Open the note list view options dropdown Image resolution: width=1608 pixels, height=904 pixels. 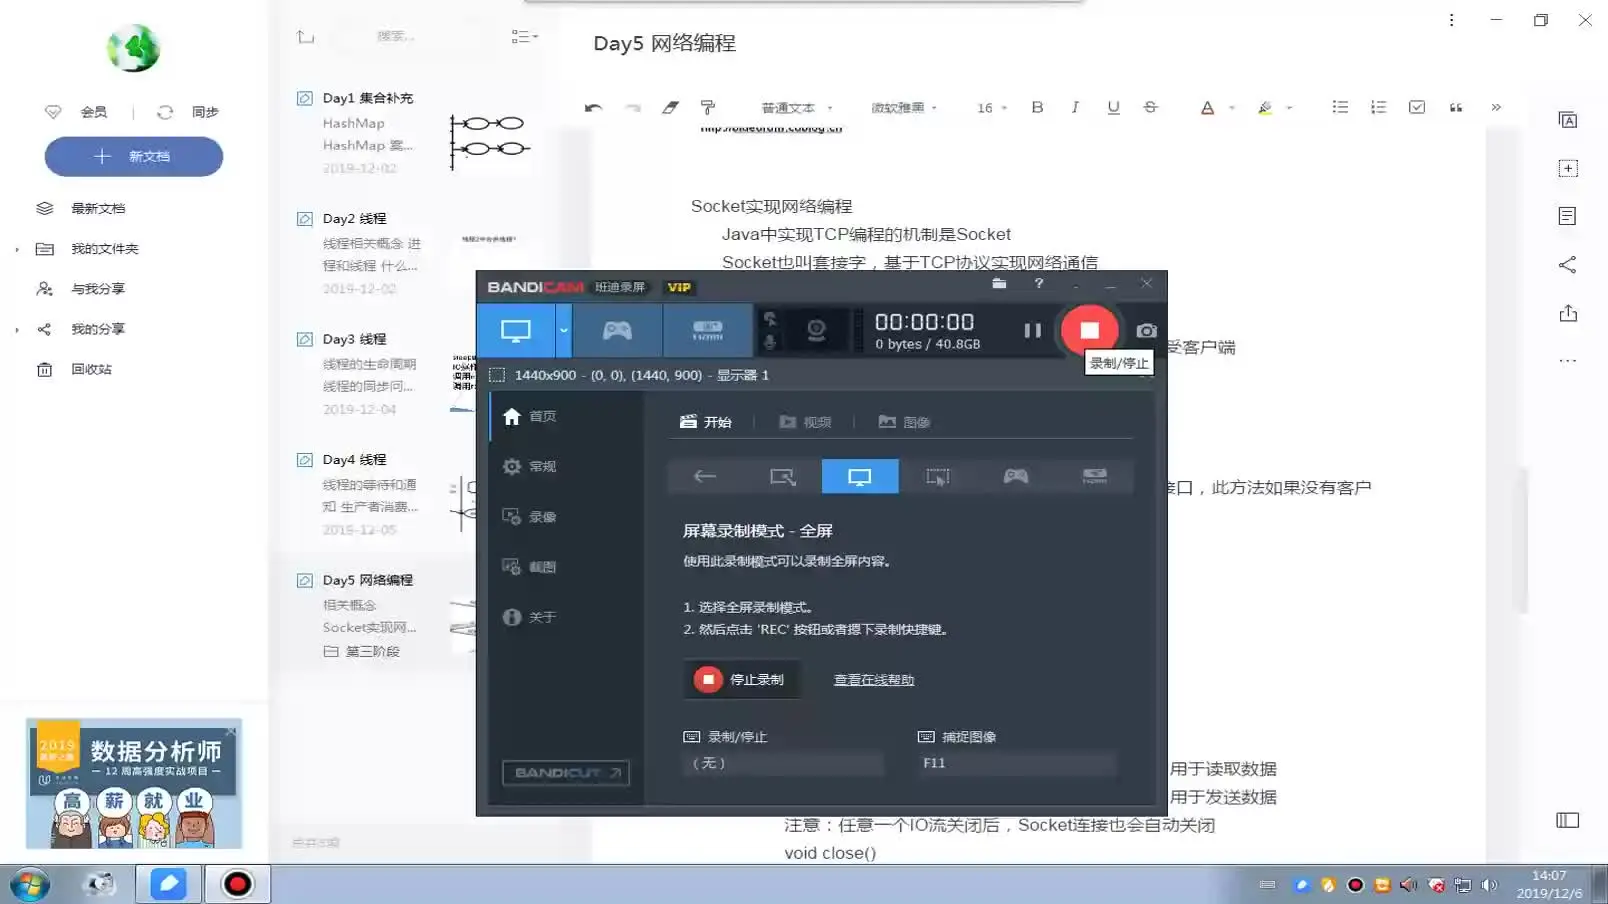click(x=525, y=36)
